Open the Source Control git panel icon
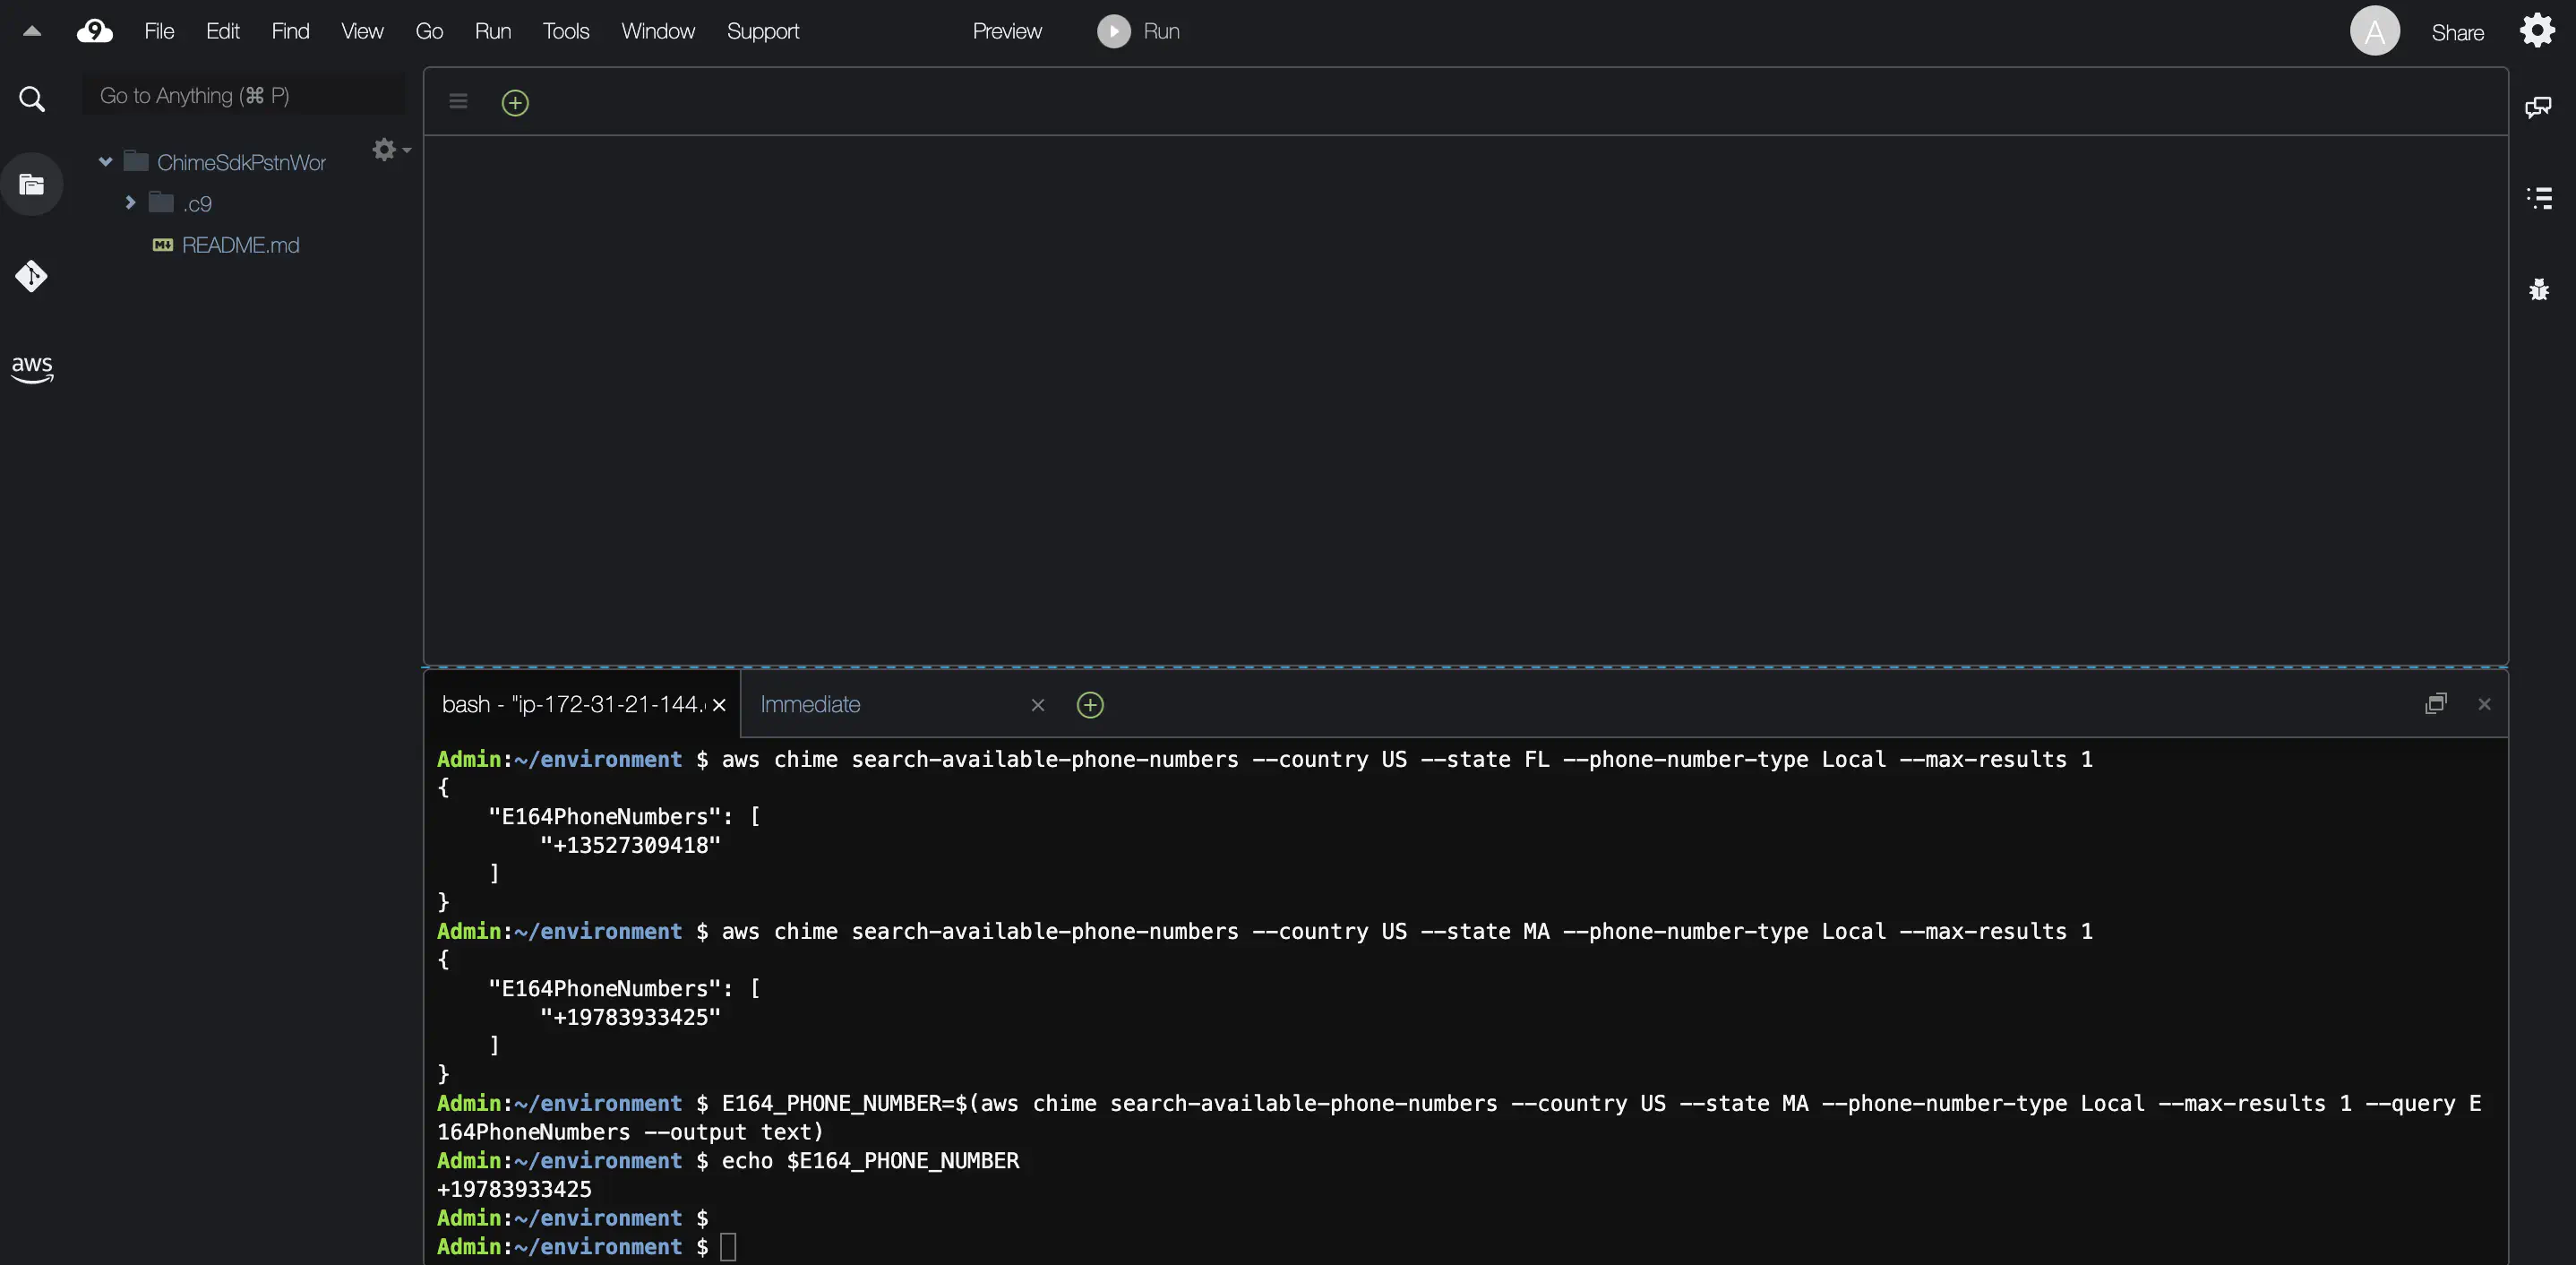This screenshot has height=1265, width=2576. pyautogui.click(x=31, y=275)
